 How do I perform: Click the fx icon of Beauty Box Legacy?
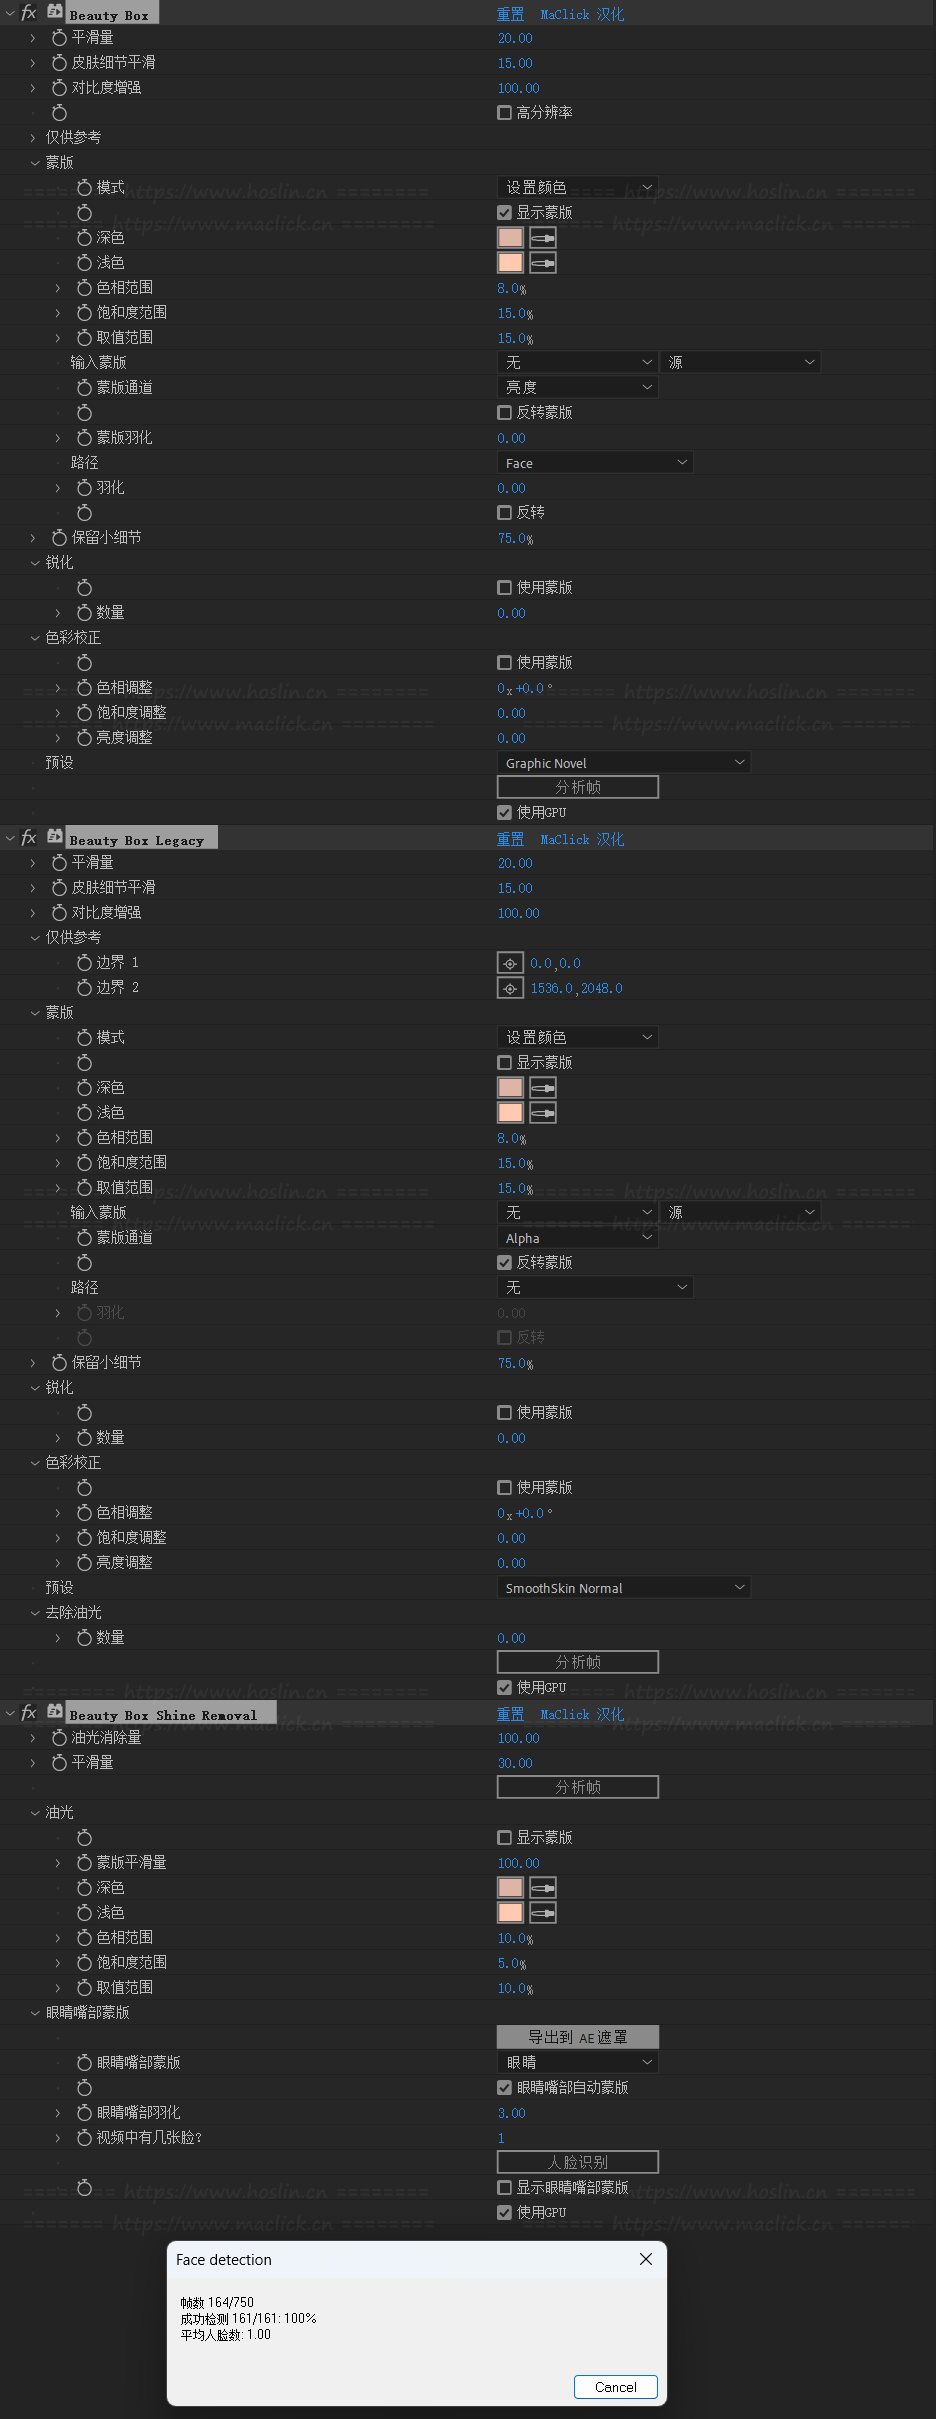(29, 838)
